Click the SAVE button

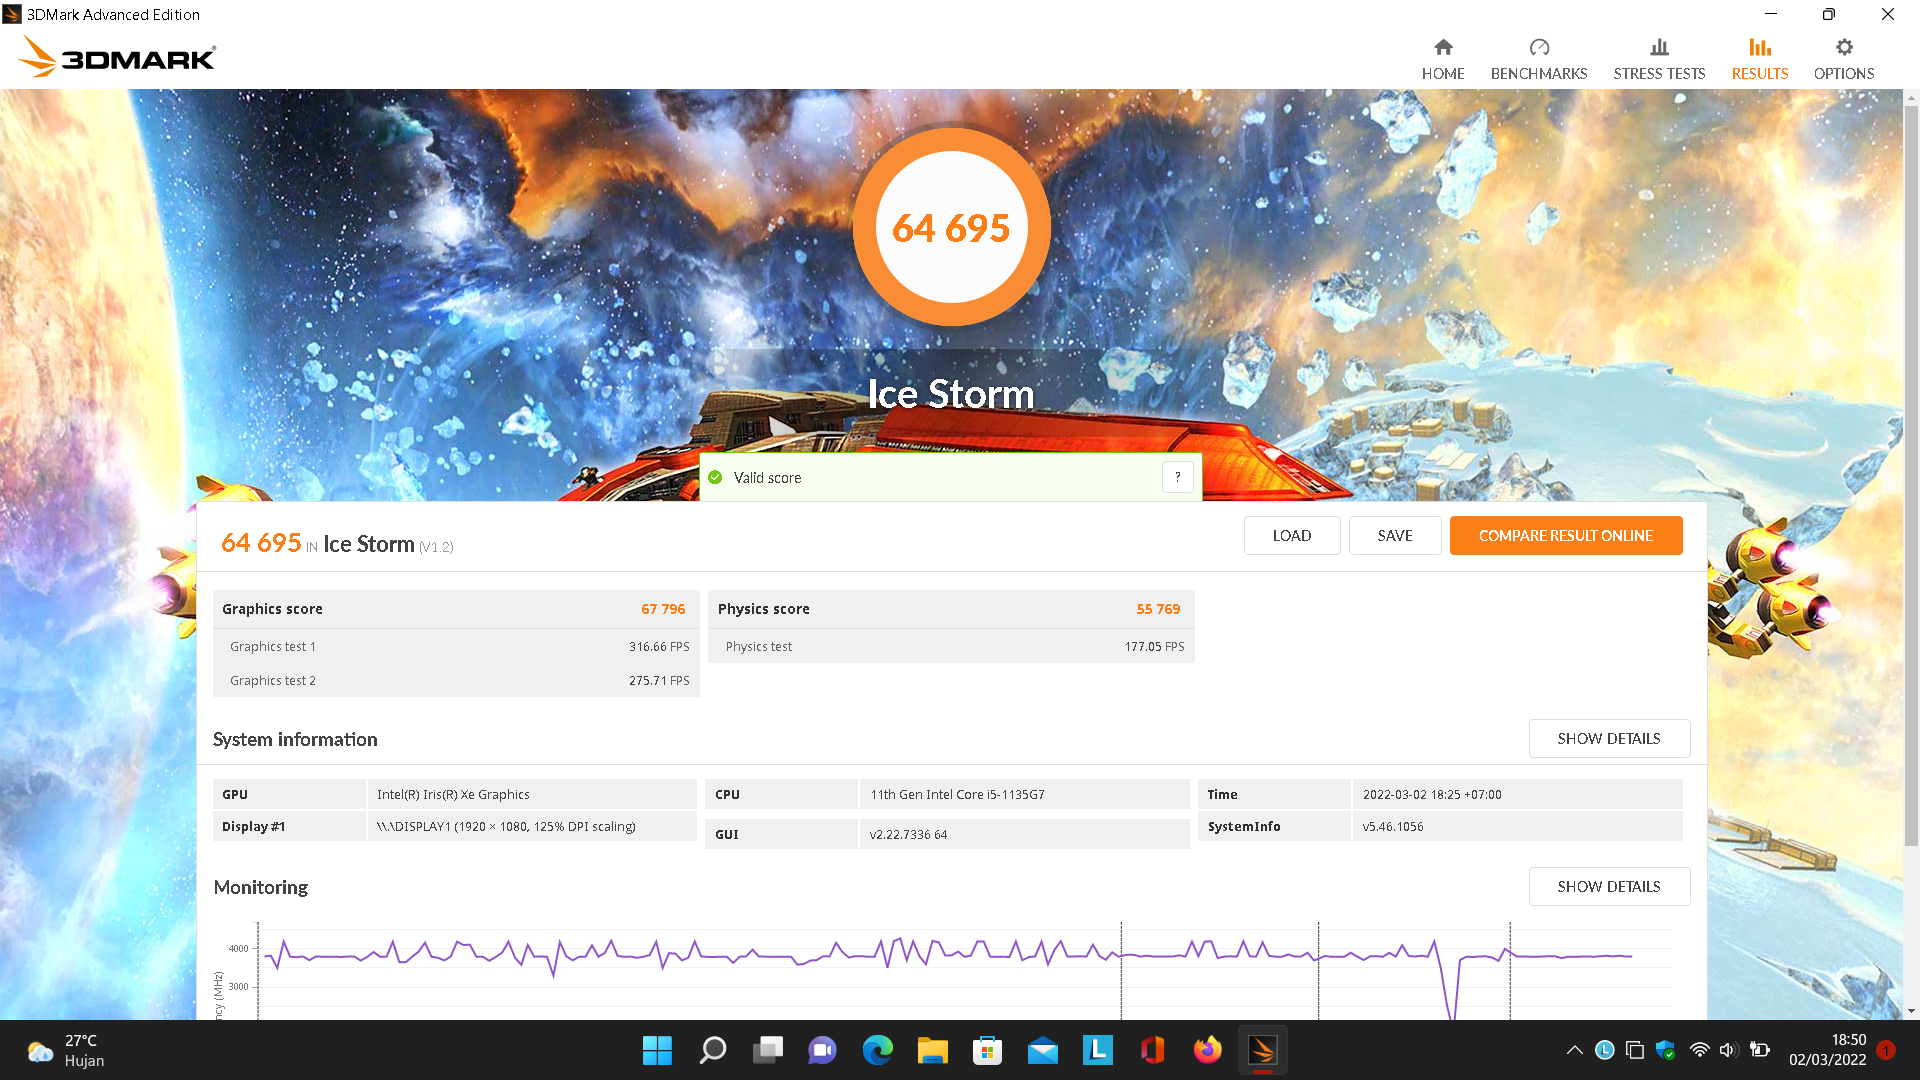1395,536
